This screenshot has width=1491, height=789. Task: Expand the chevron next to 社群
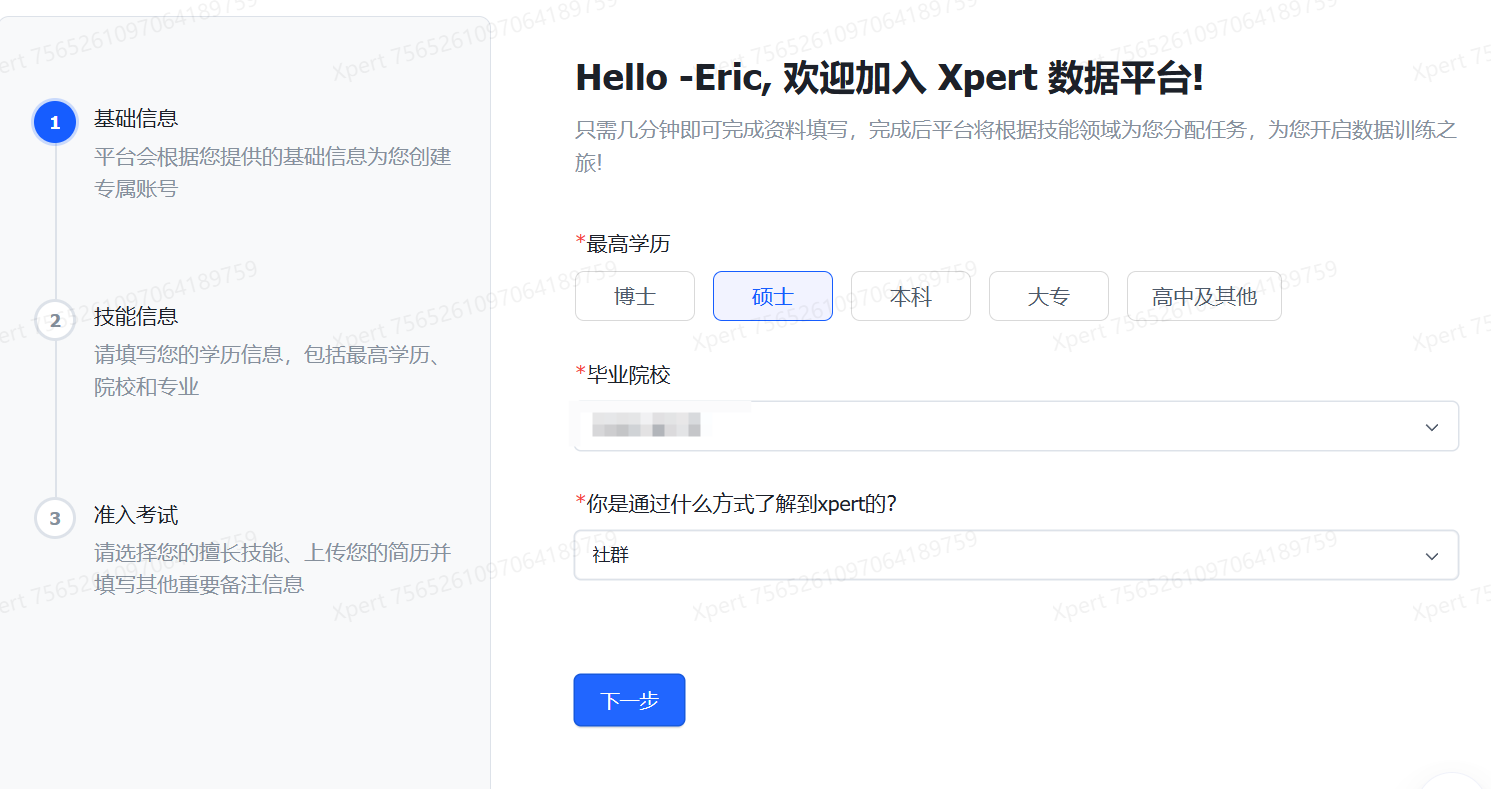[x=1432, y=556]
